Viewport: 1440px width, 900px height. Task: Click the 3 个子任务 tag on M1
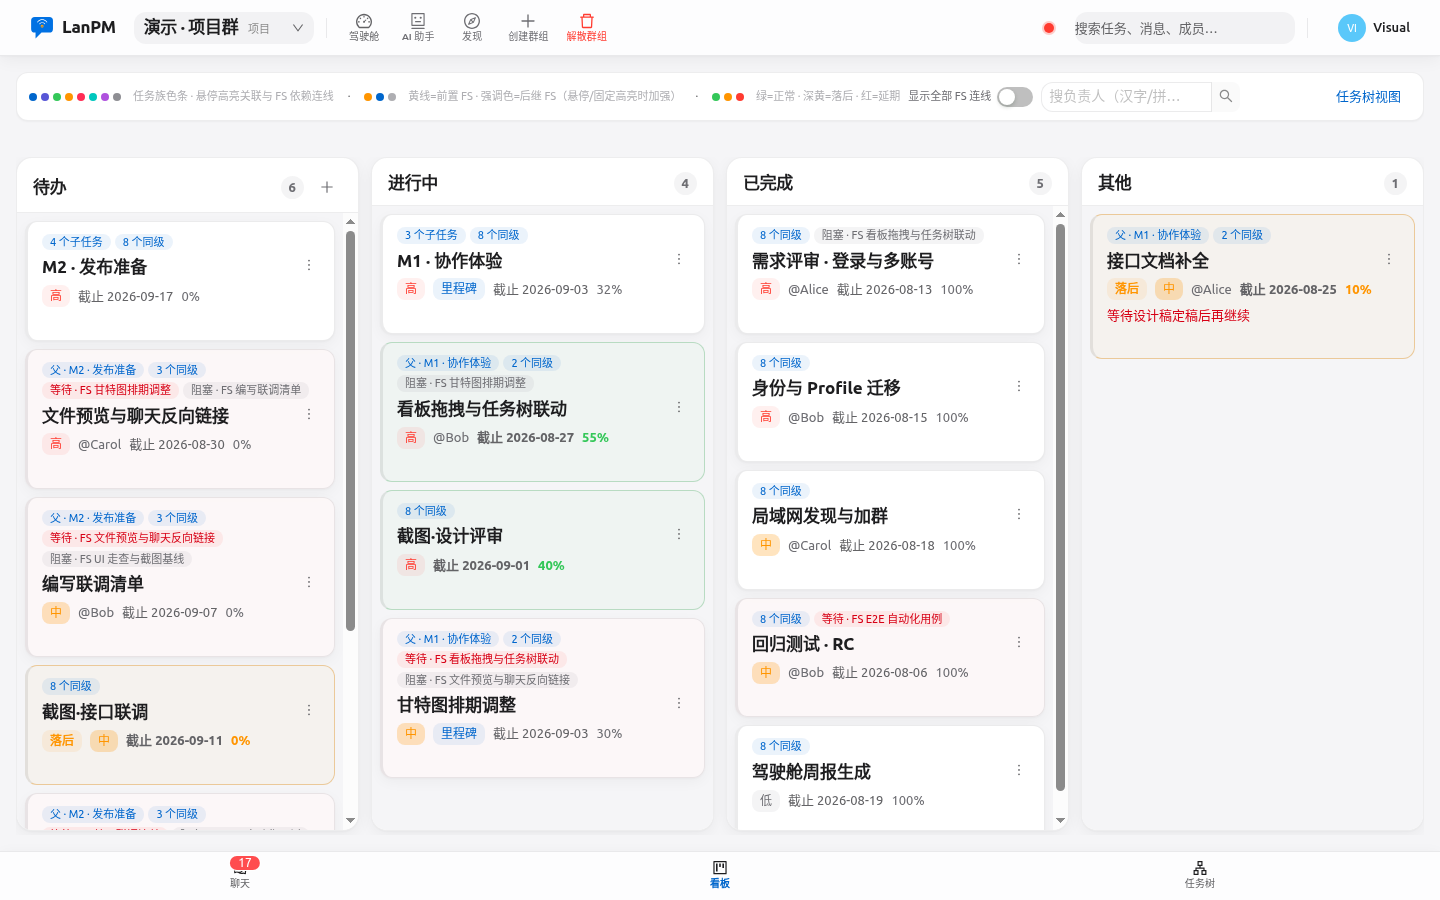click(431, 235)
